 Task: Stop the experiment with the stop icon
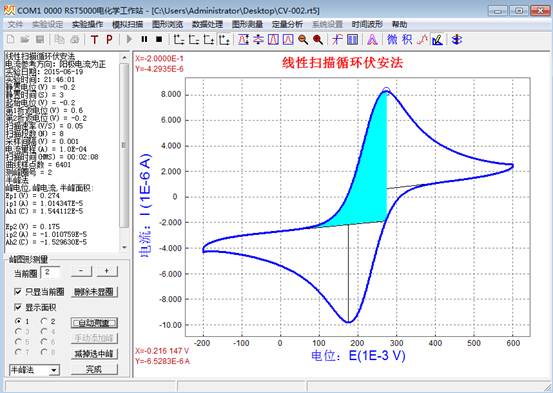click(159, 39)
